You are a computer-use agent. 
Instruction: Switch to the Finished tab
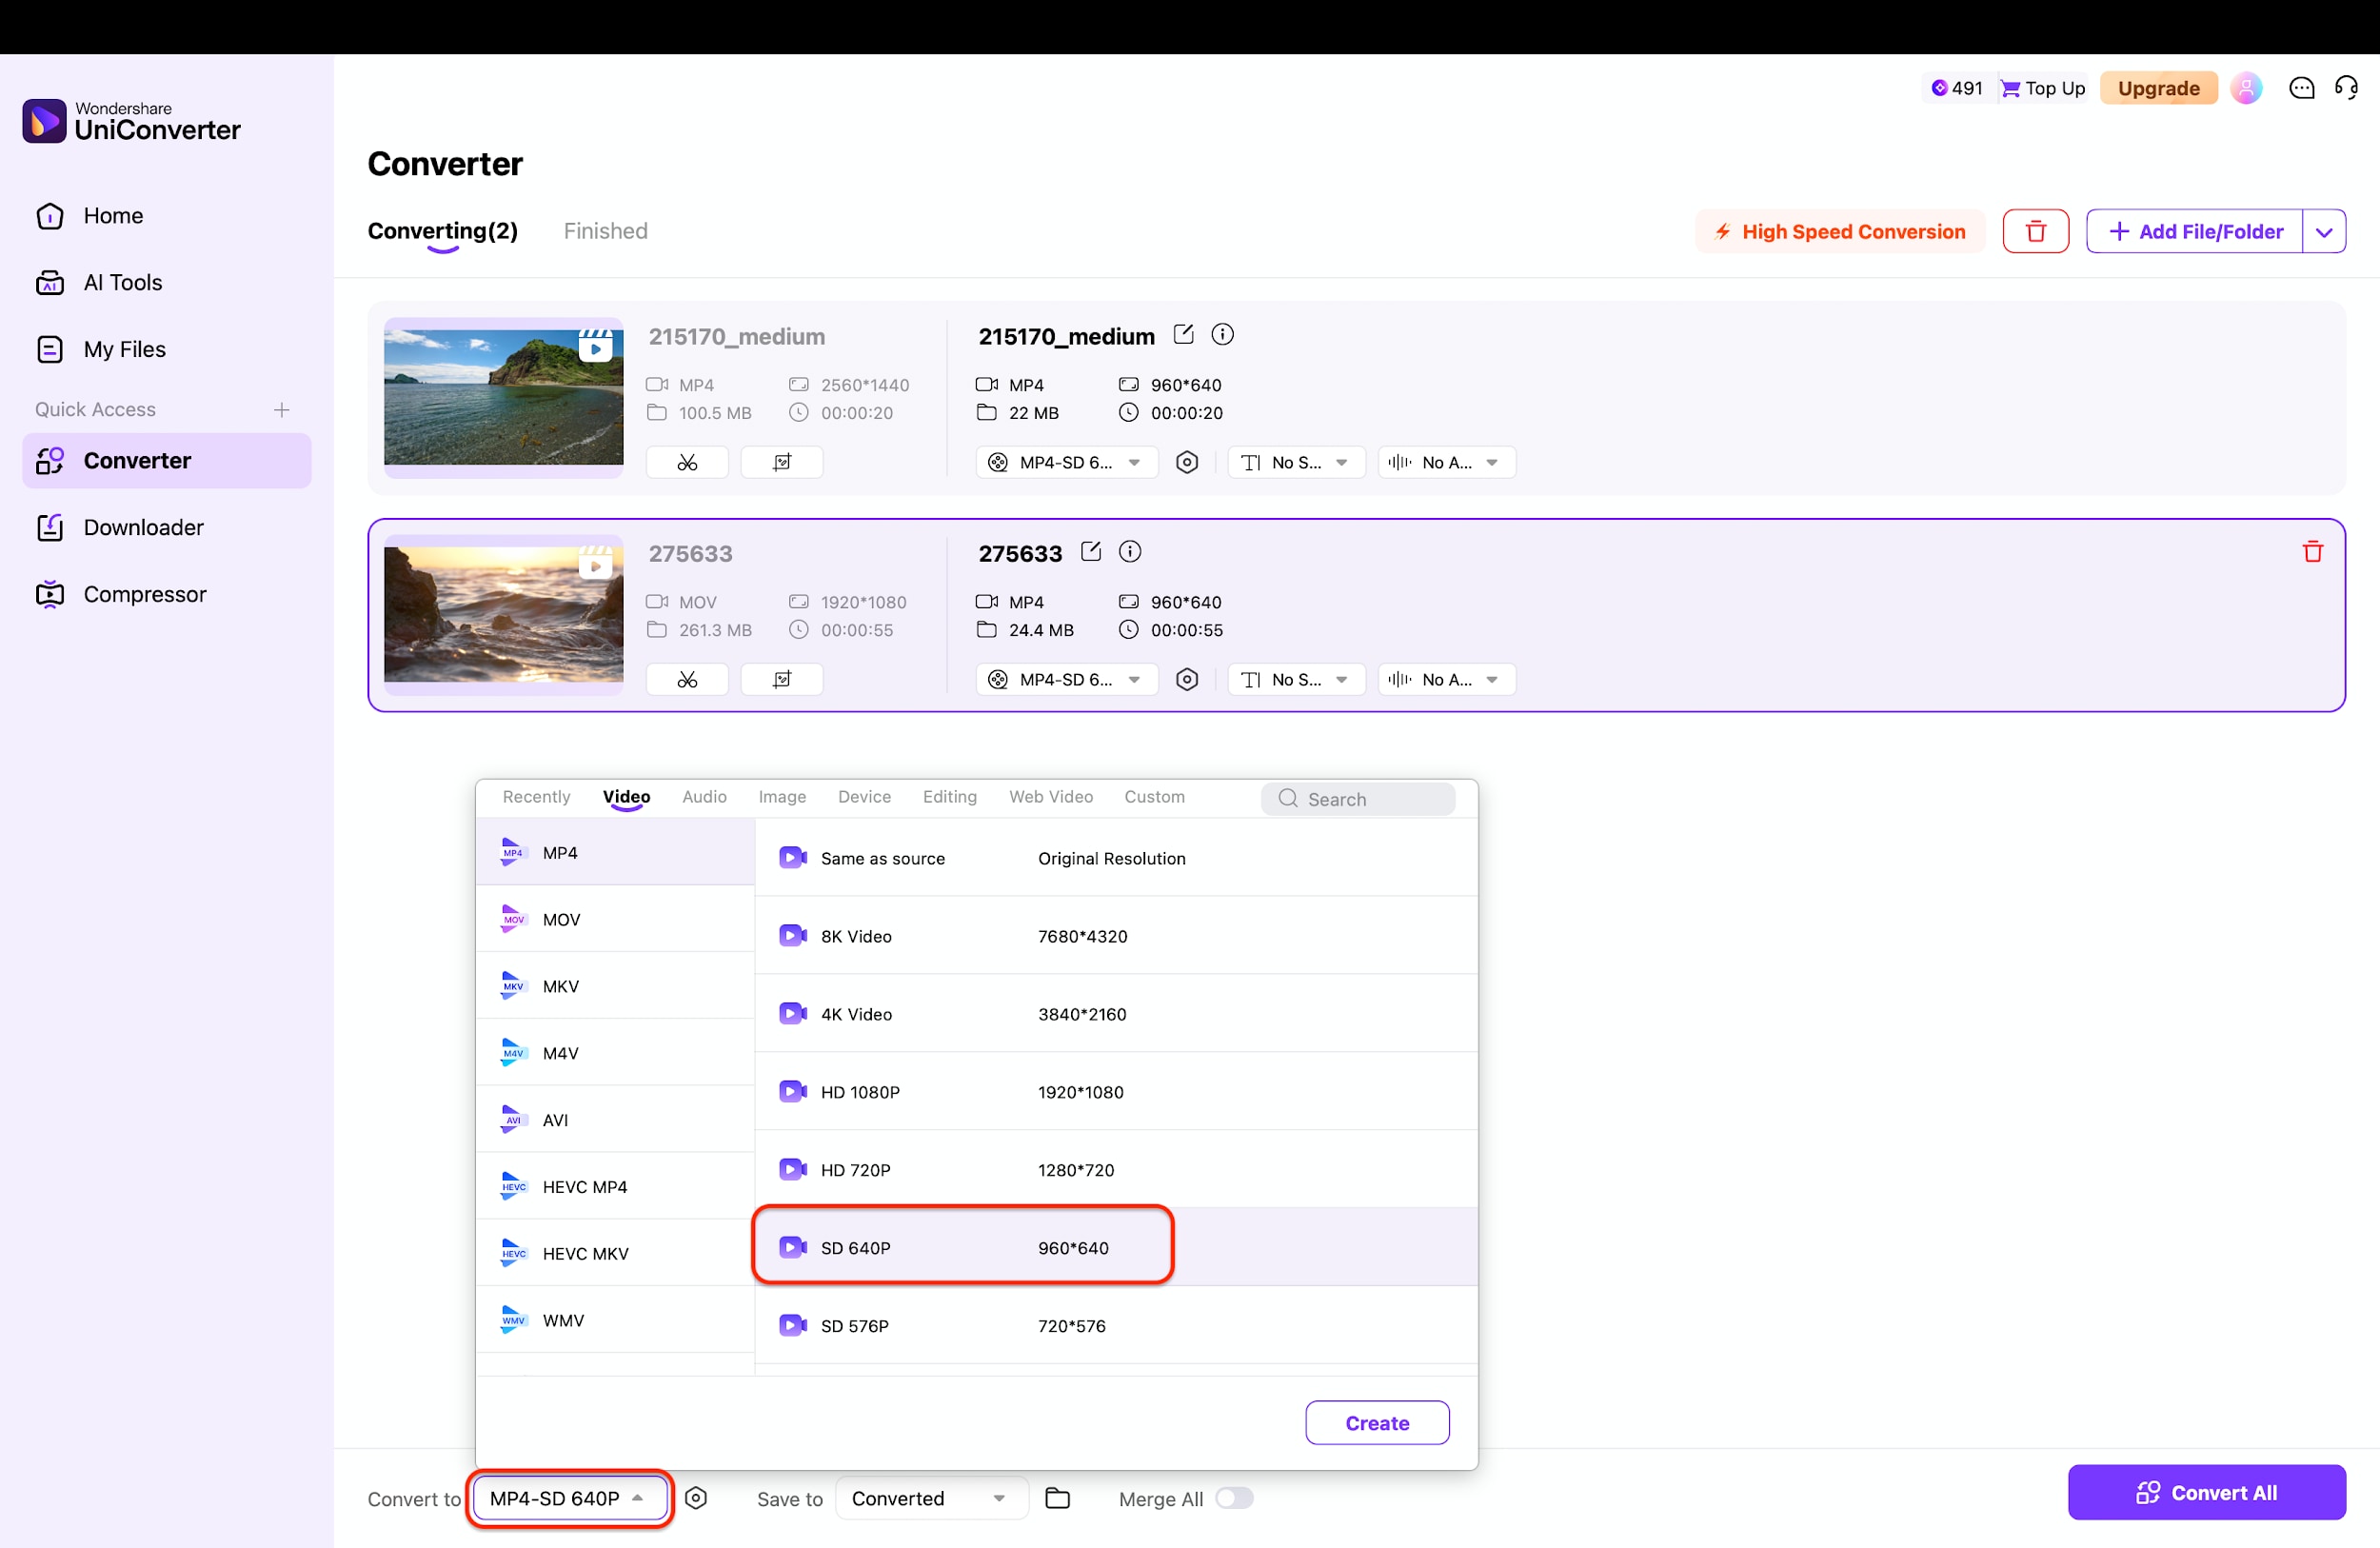coord(605,230)
